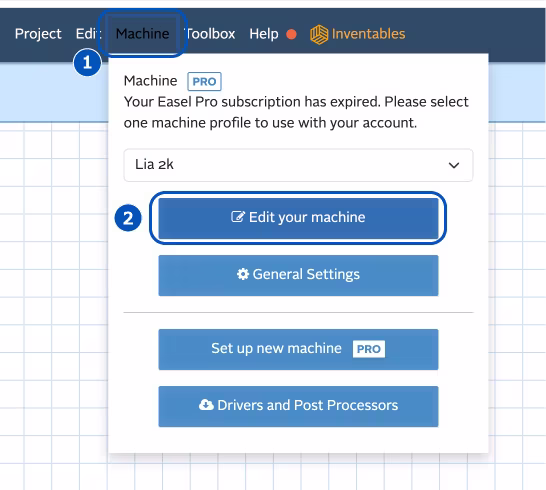This screenshot has width=546, height=490.
Task: Click the Edit your machine button
Action: tap(298, 218)
